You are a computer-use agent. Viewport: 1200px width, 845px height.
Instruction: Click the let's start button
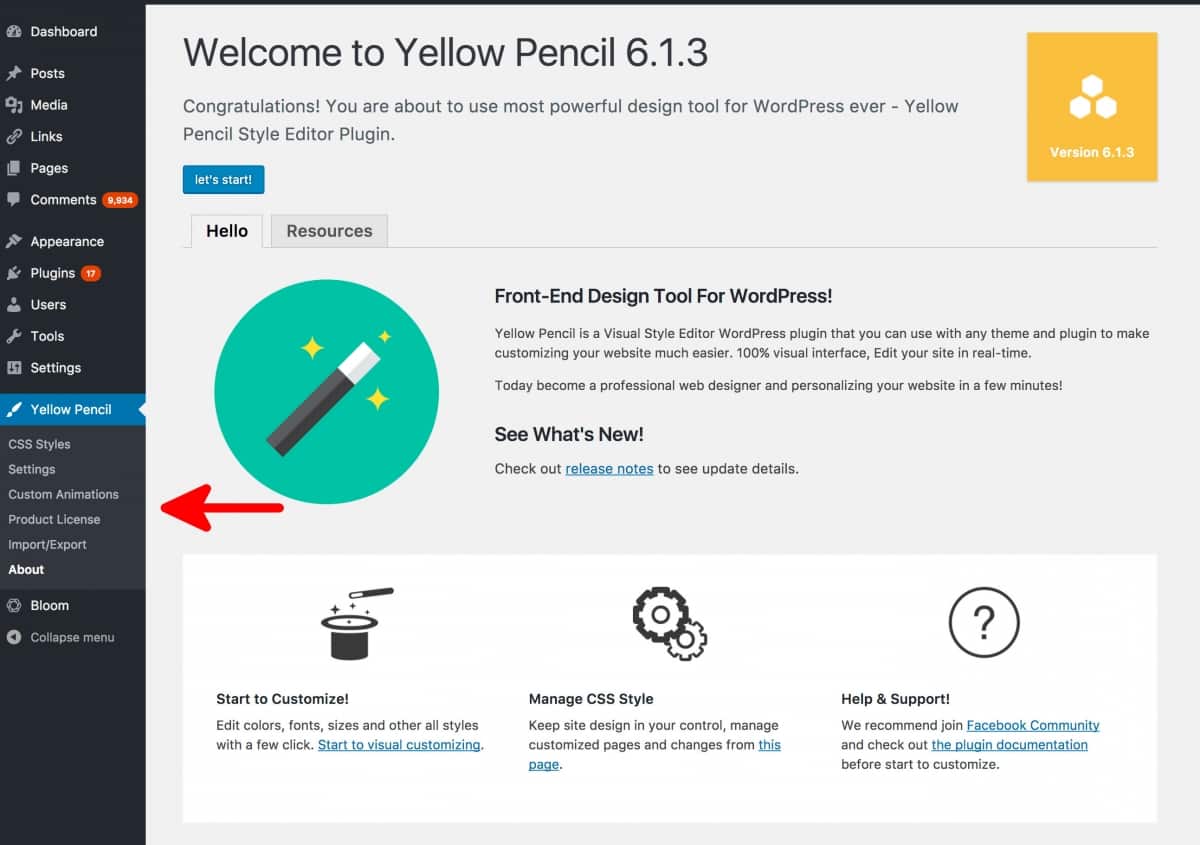click(x=223, y=180)
